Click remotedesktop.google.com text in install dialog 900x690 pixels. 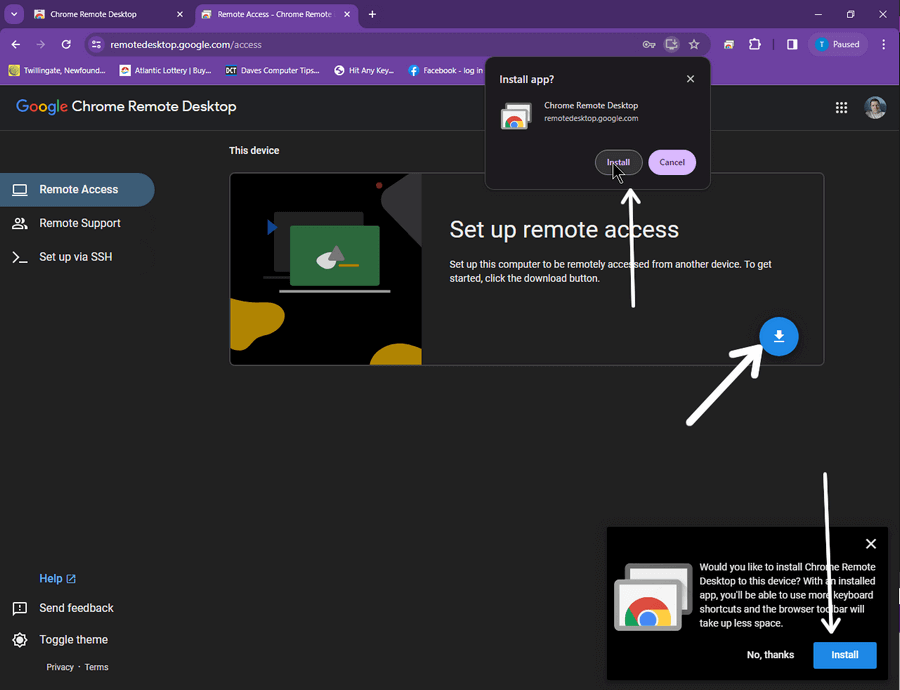pos(591,118)
